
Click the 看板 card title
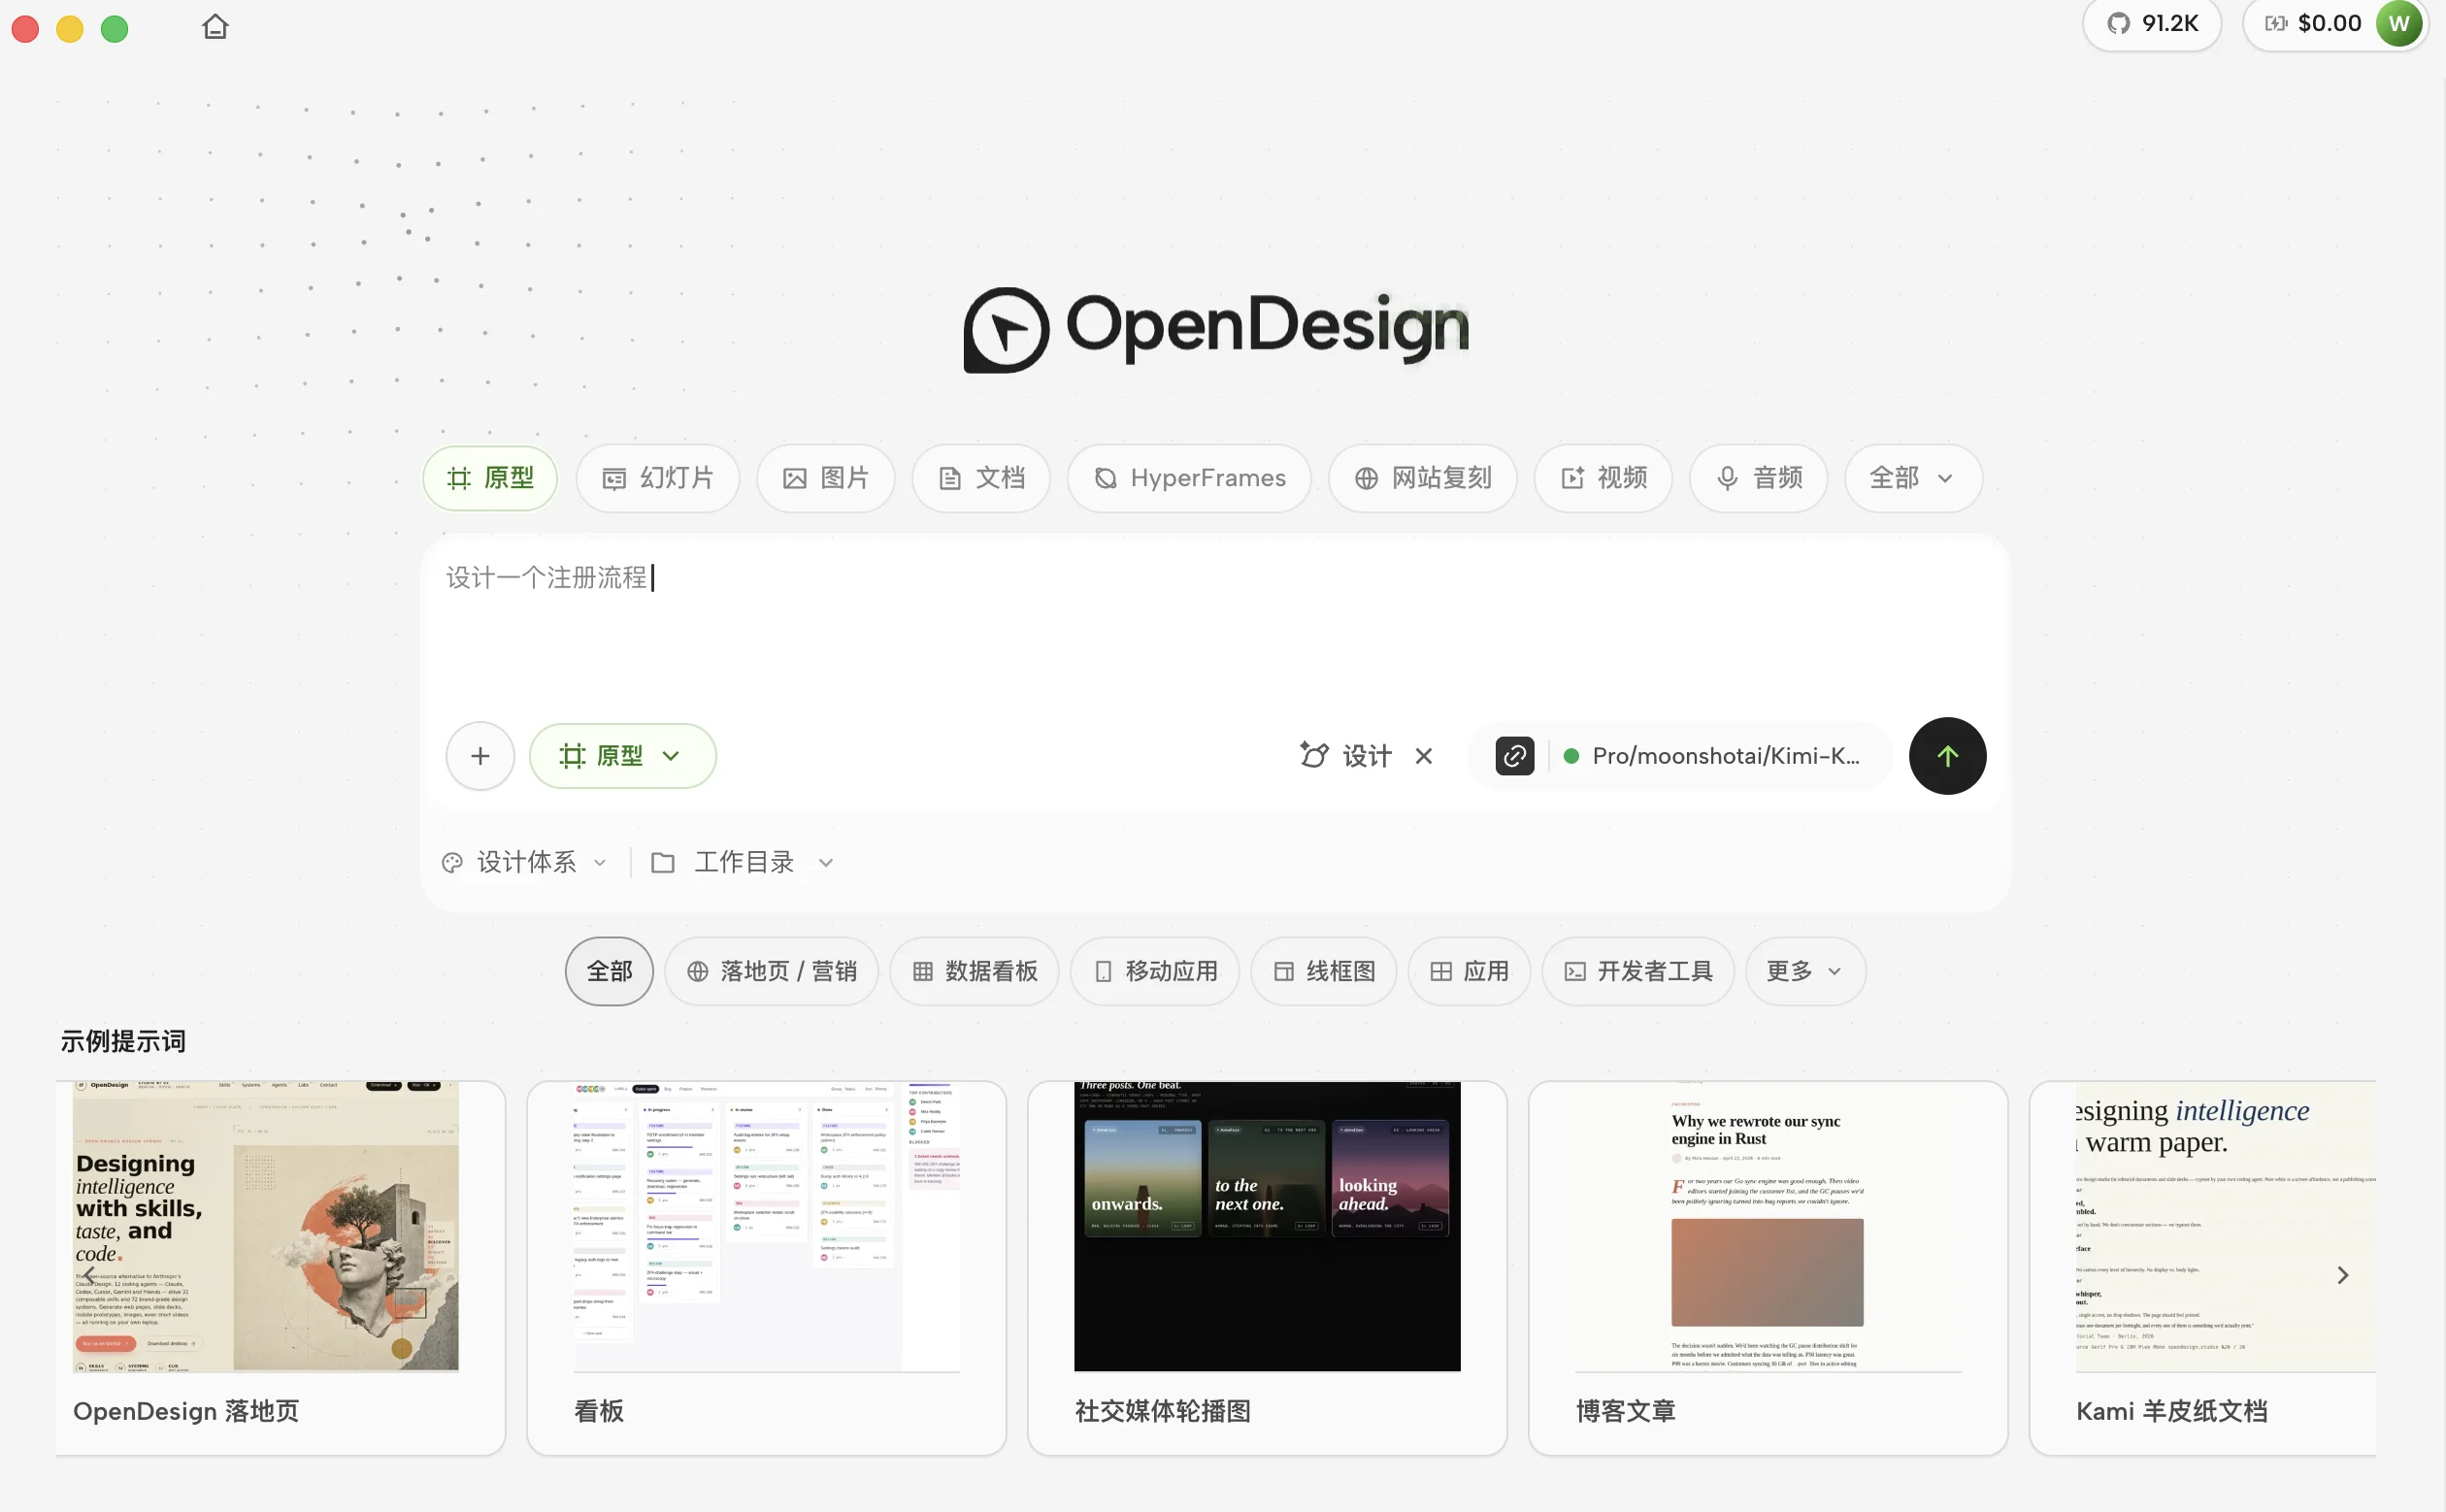(599, 1411)
